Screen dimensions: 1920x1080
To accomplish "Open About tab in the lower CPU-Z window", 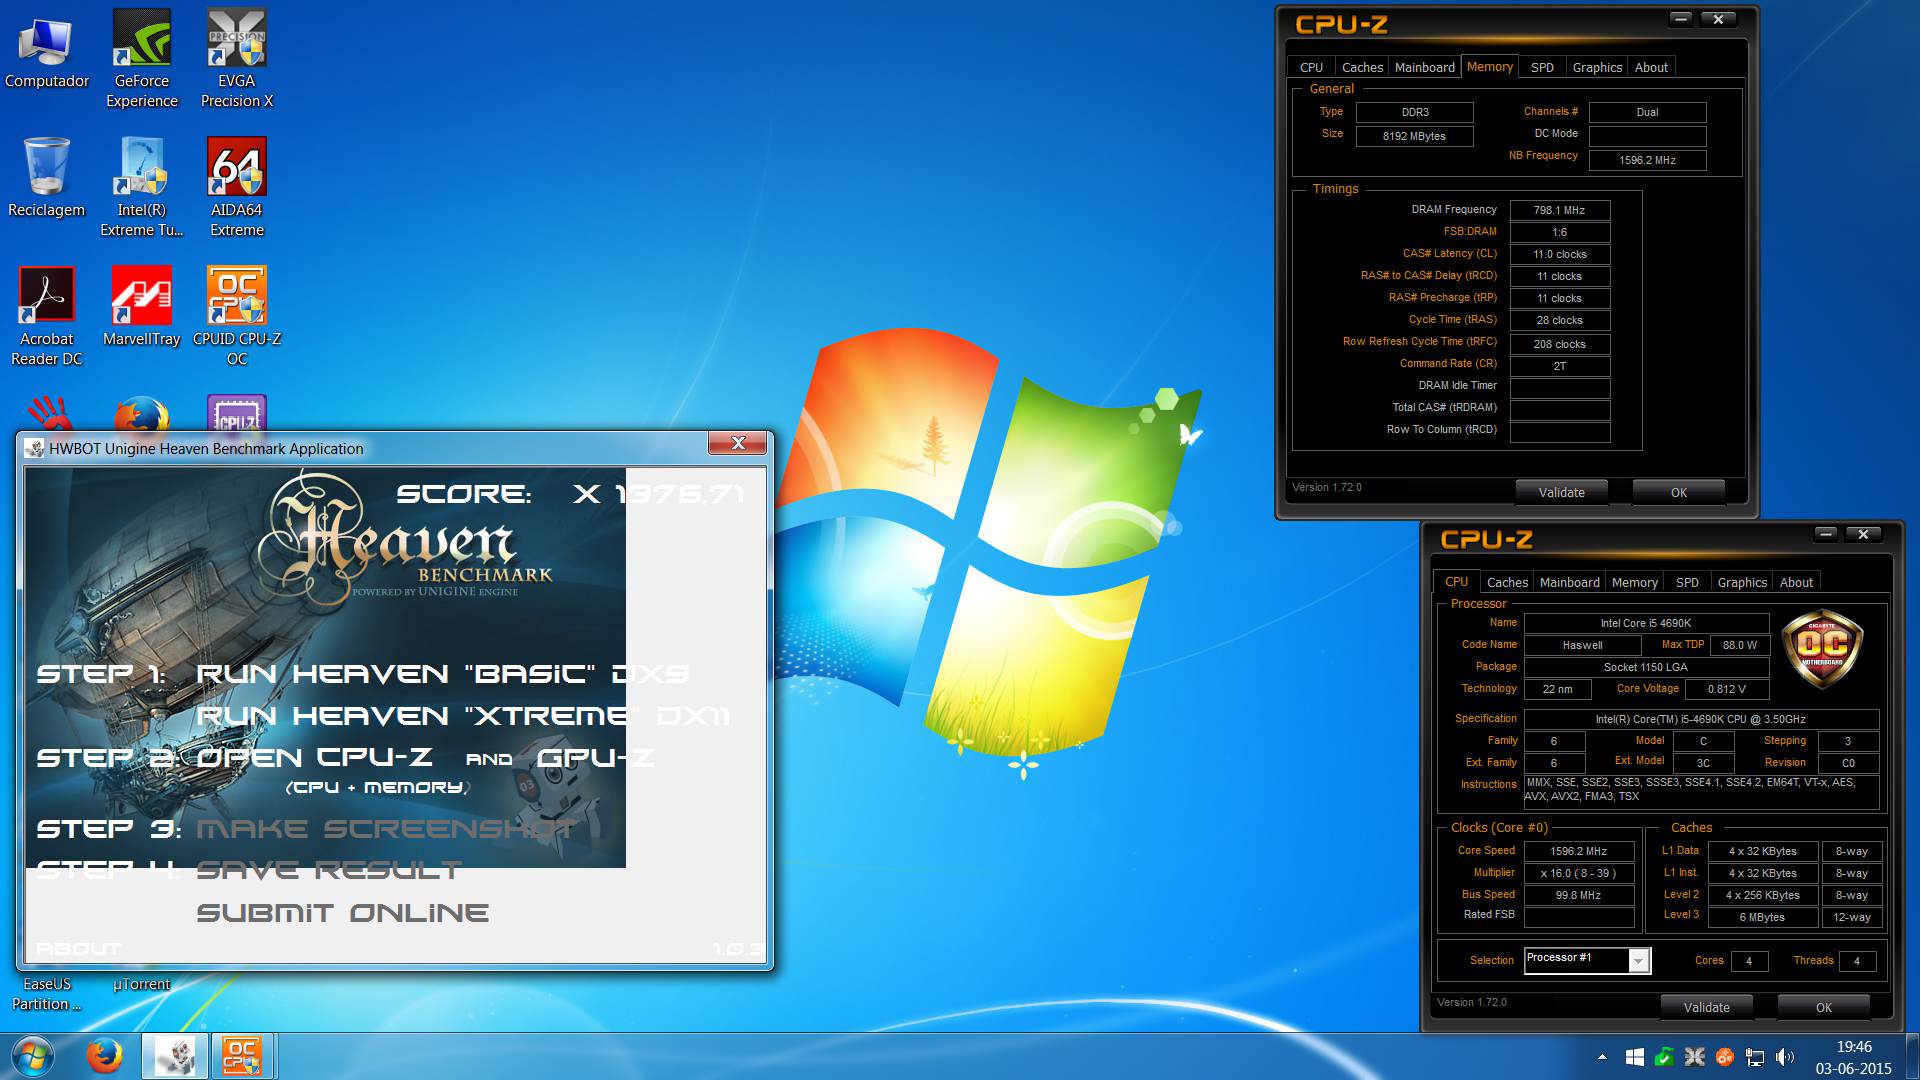I will (1796, 582).
